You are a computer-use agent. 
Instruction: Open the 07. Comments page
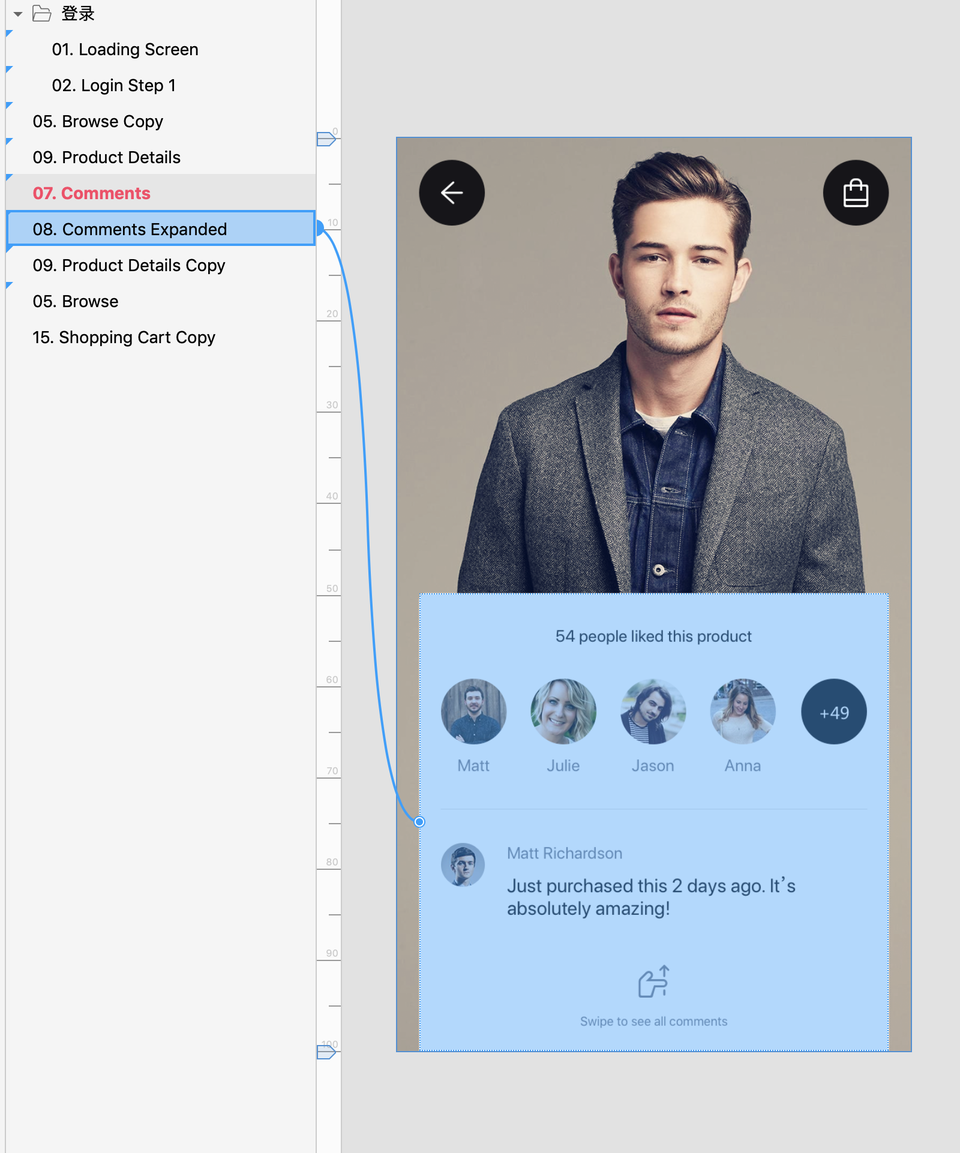(x=92, y=194)
